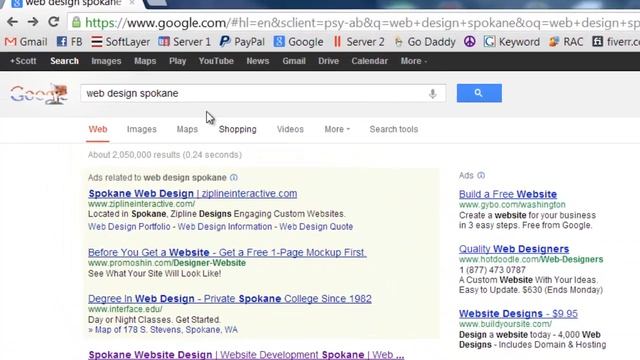Switch to Shopping results tab
Screen dimensions: 640x360
pos(238,129)
